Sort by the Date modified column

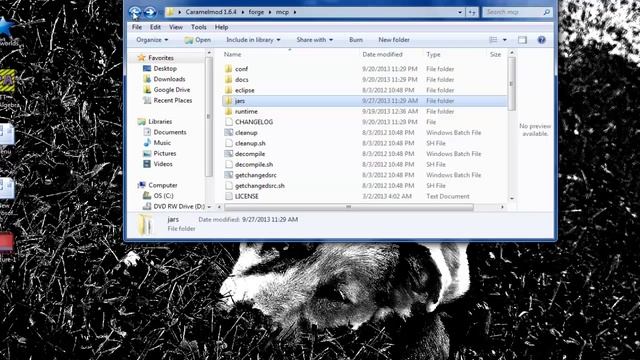click(x=382, y=54)
